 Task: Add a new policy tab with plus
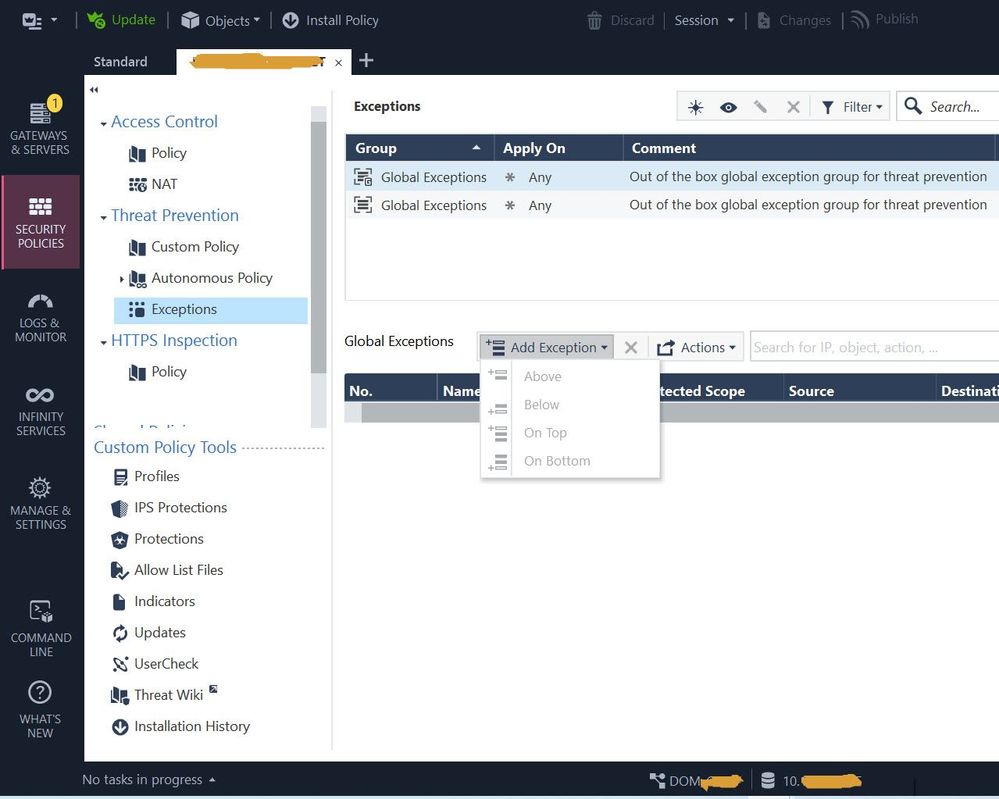point(366,61)
